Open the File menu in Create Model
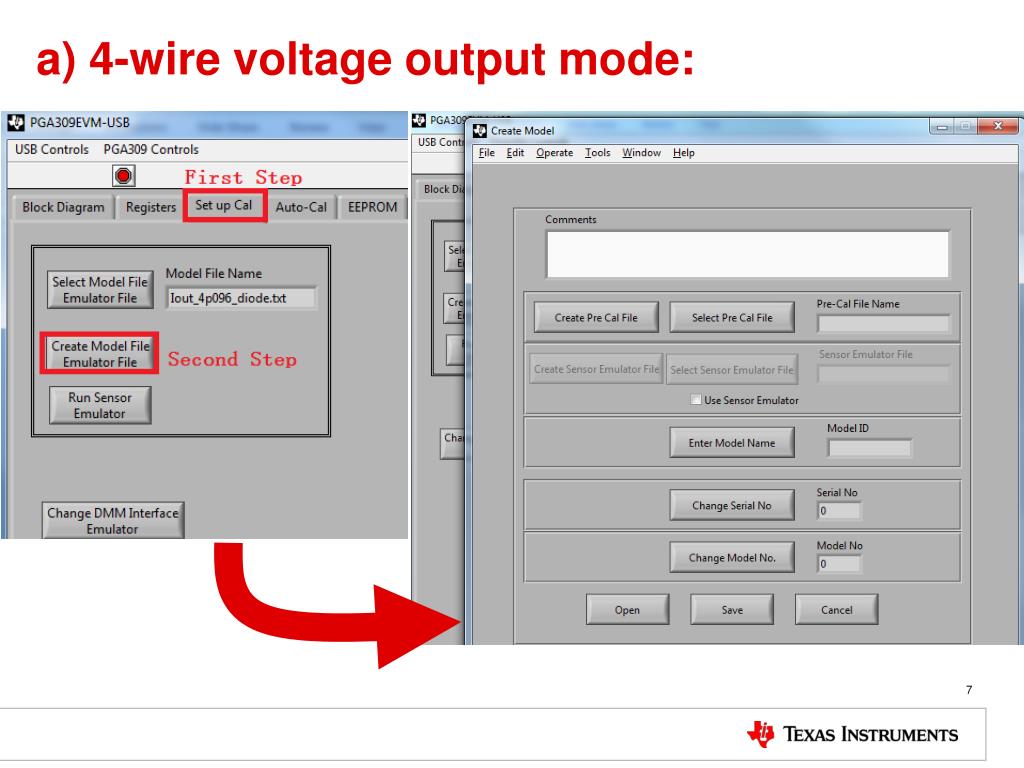Viewport: 1024px width, 768px height. (487, 153)
